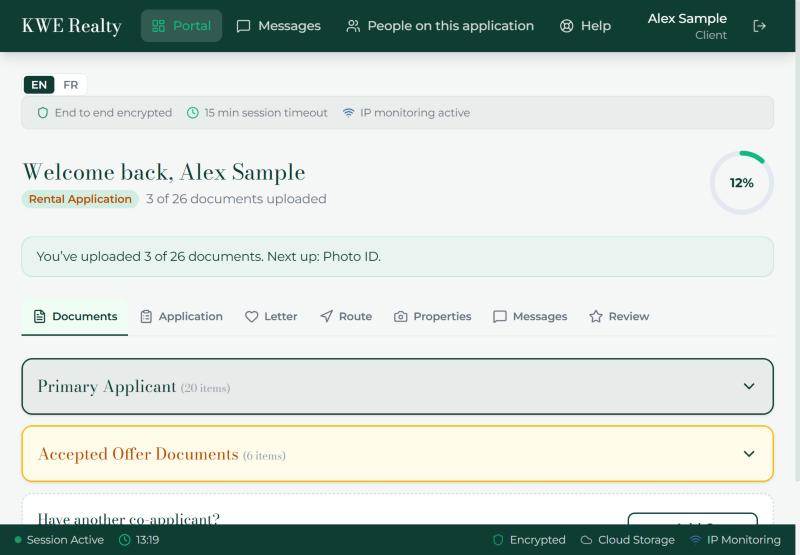Click the End to end encrypted text
The width and height of the screenshot is (800, 555).
(x=113, y=113)
